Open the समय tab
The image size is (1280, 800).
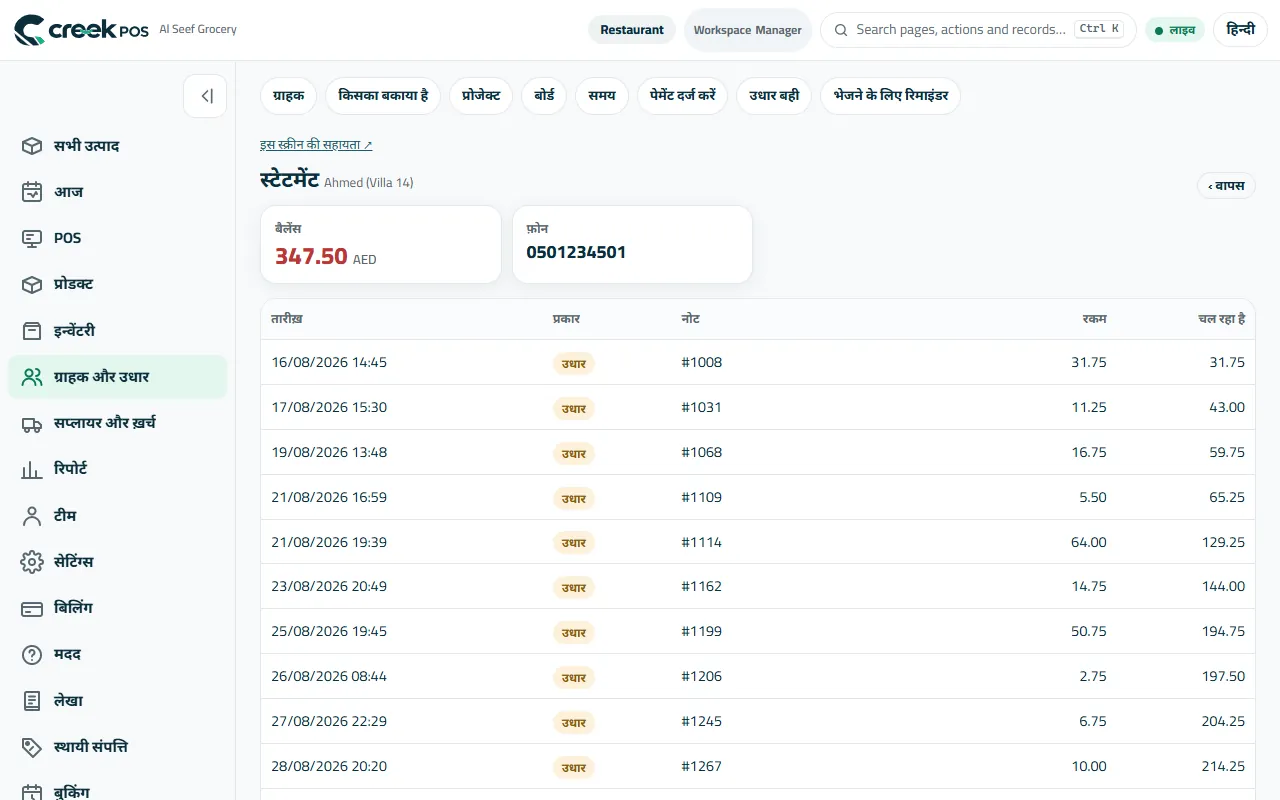(602, 96)
